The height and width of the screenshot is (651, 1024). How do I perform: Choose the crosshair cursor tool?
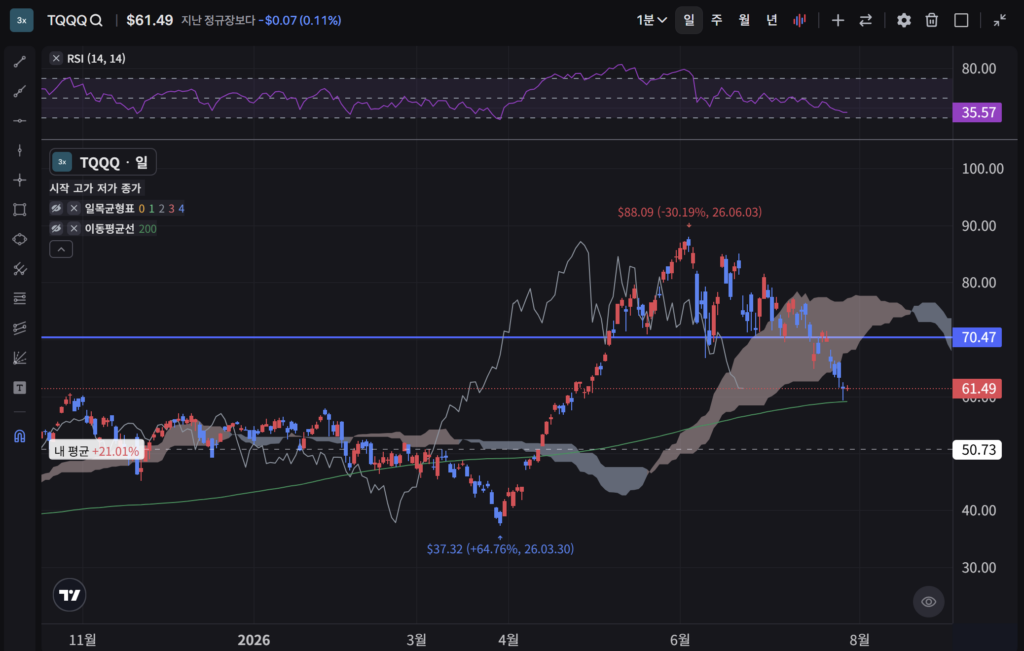tap(20, 180)
